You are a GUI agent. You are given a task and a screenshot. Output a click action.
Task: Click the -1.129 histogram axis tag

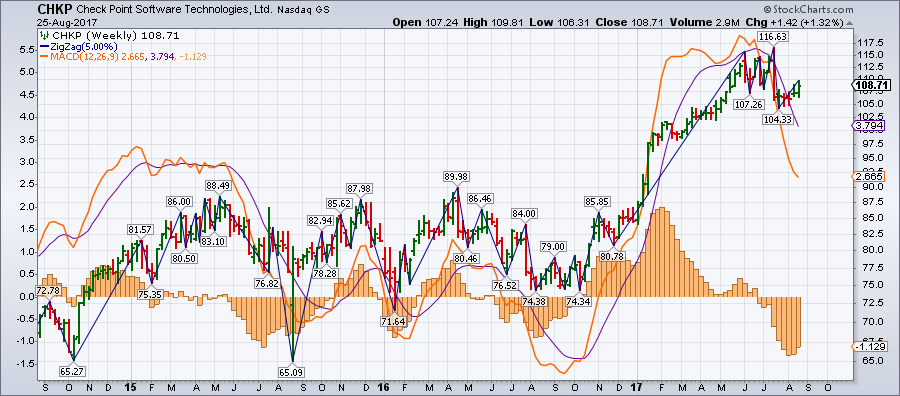(870, 346)
